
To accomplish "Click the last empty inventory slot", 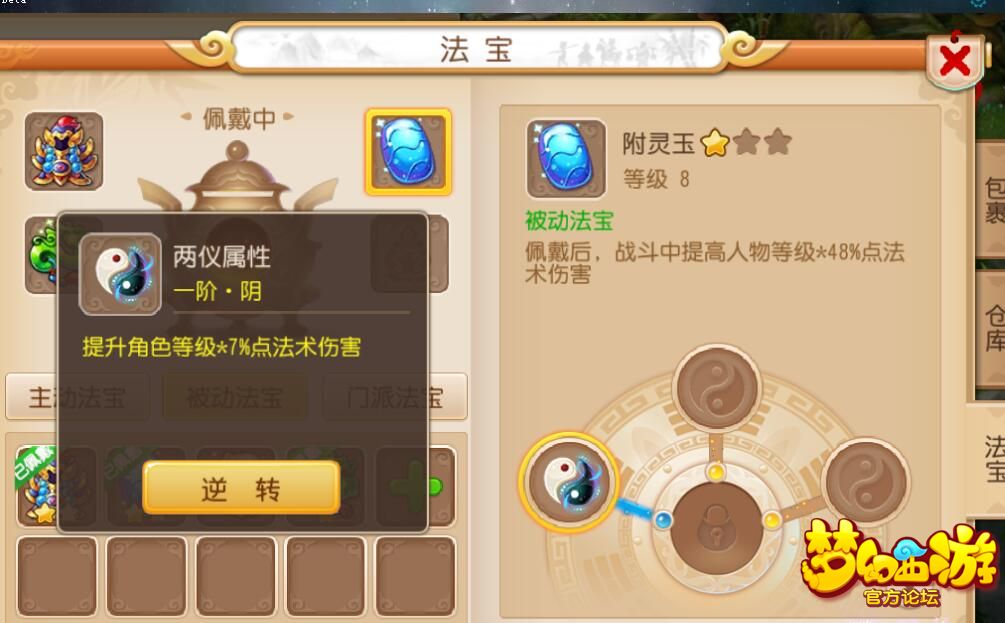I will (x=415, y=576).
